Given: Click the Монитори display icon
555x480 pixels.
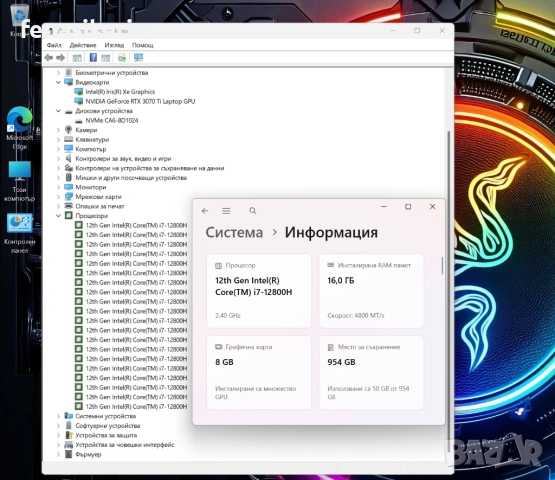Looking at the screenshot, I should pyautogui.click(x=69, y=187).
